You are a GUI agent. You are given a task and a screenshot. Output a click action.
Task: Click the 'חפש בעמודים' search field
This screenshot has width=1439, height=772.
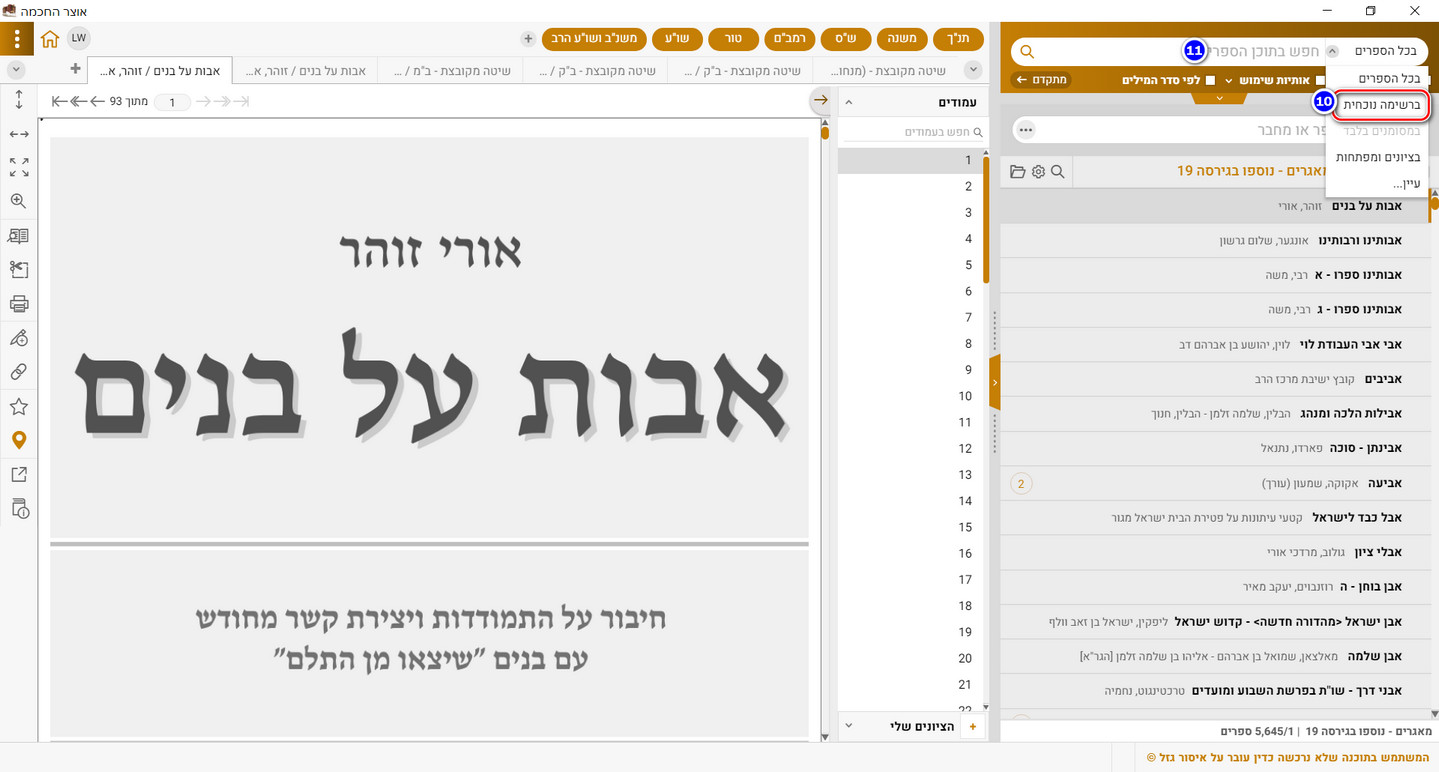(x=912, y=131)
